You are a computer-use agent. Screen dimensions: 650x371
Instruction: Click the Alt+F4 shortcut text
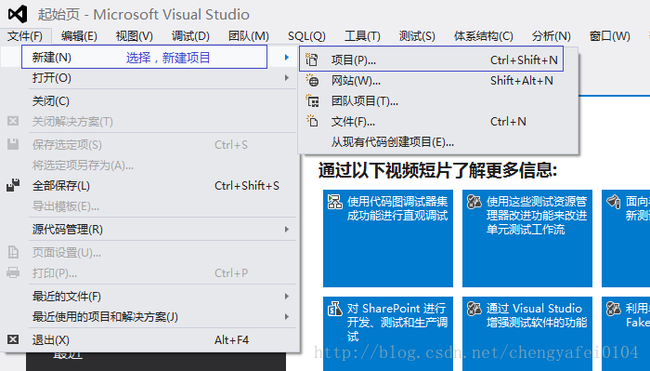(x=231, y=340)
